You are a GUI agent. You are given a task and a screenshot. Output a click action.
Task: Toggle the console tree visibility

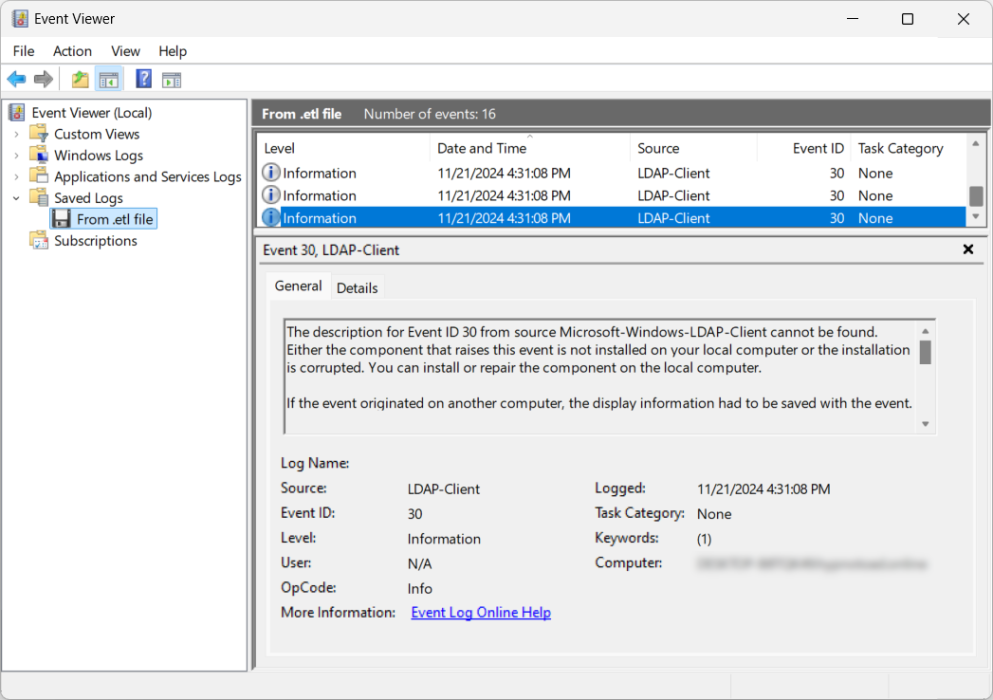tap(109, 79)
